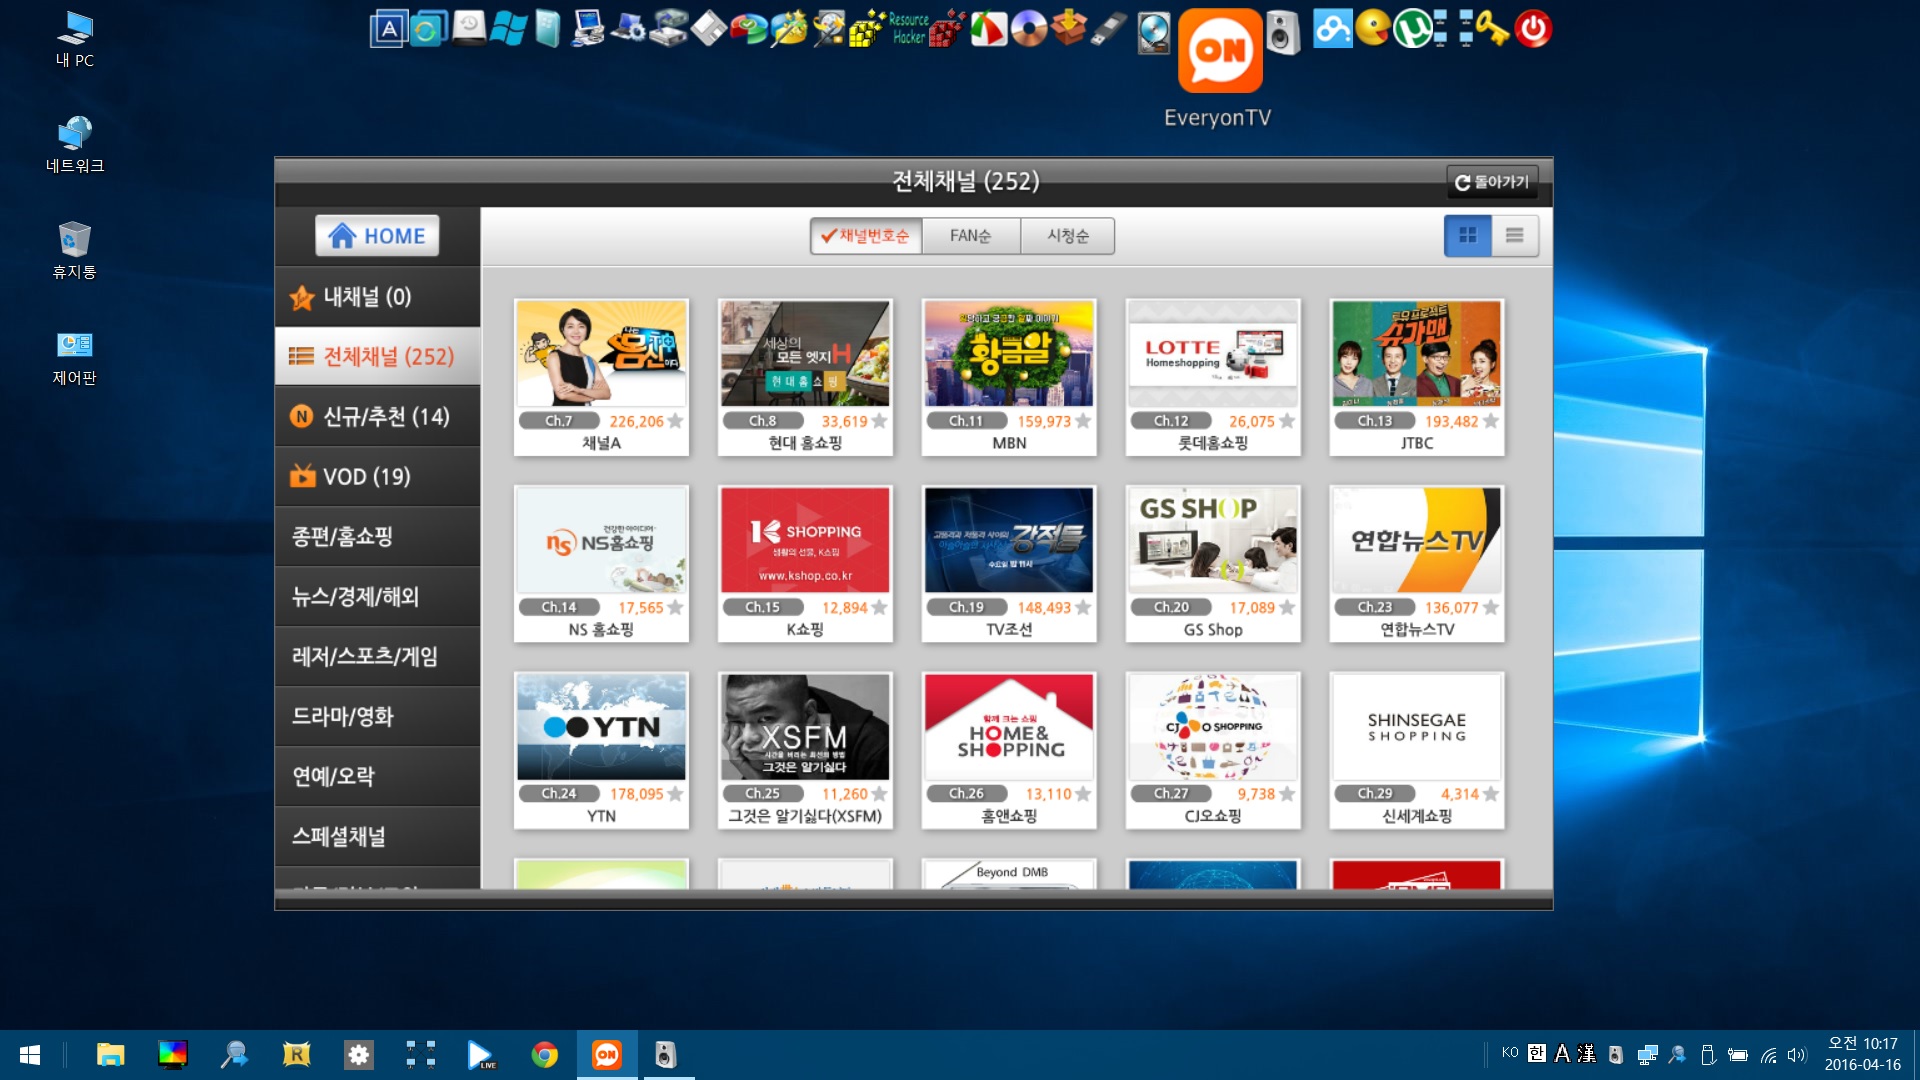Click the 돌아가기 back button
This screenshot has width=1920, height=1080.
[1492, 182]
